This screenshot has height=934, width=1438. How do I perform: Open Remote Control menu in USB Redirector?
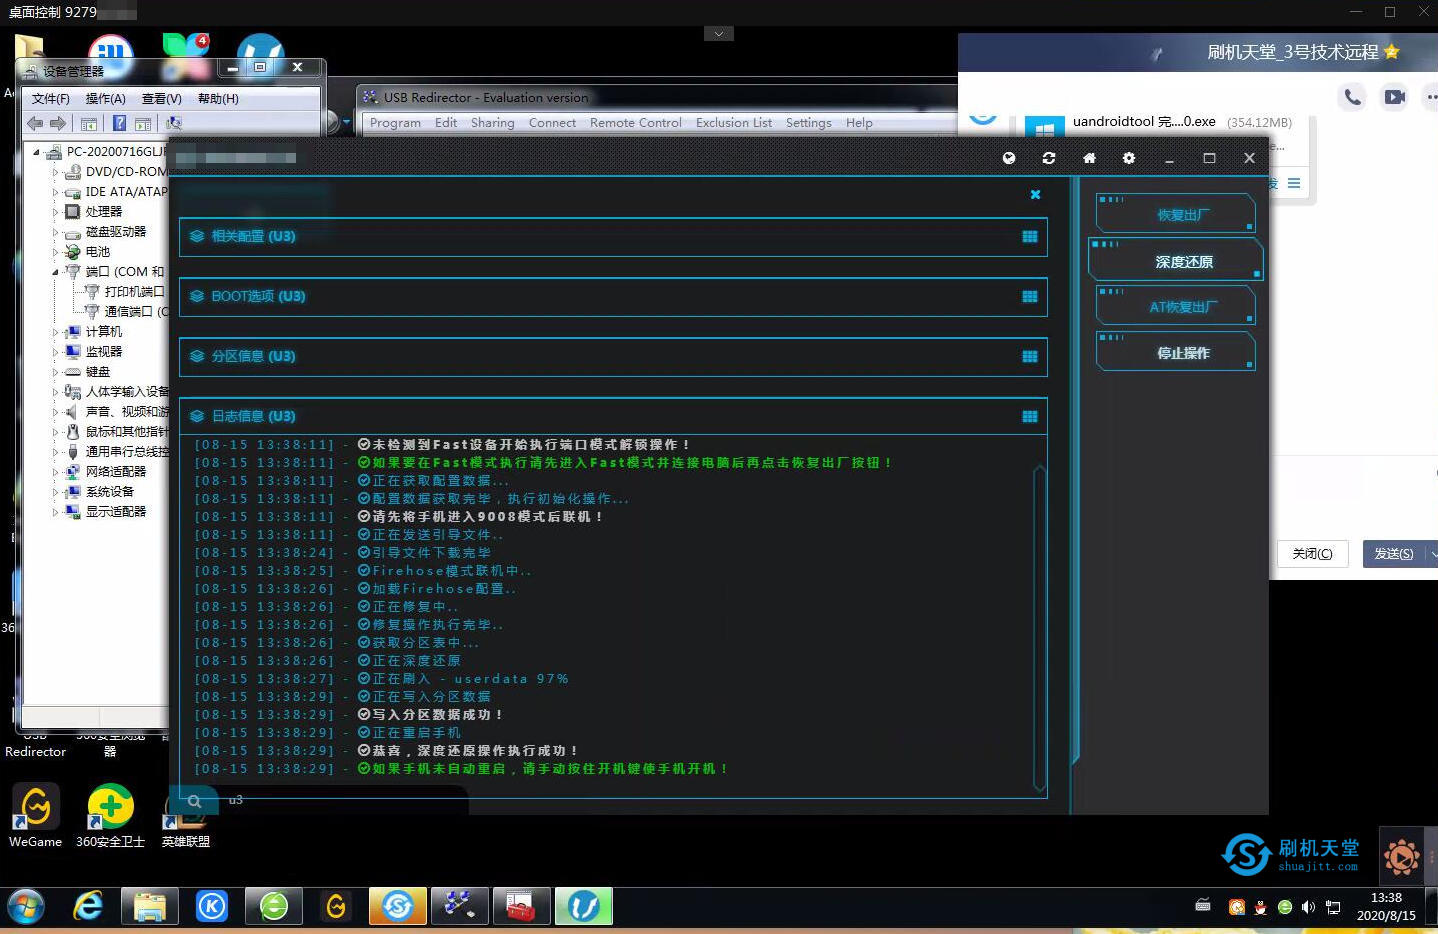(636, 123)
